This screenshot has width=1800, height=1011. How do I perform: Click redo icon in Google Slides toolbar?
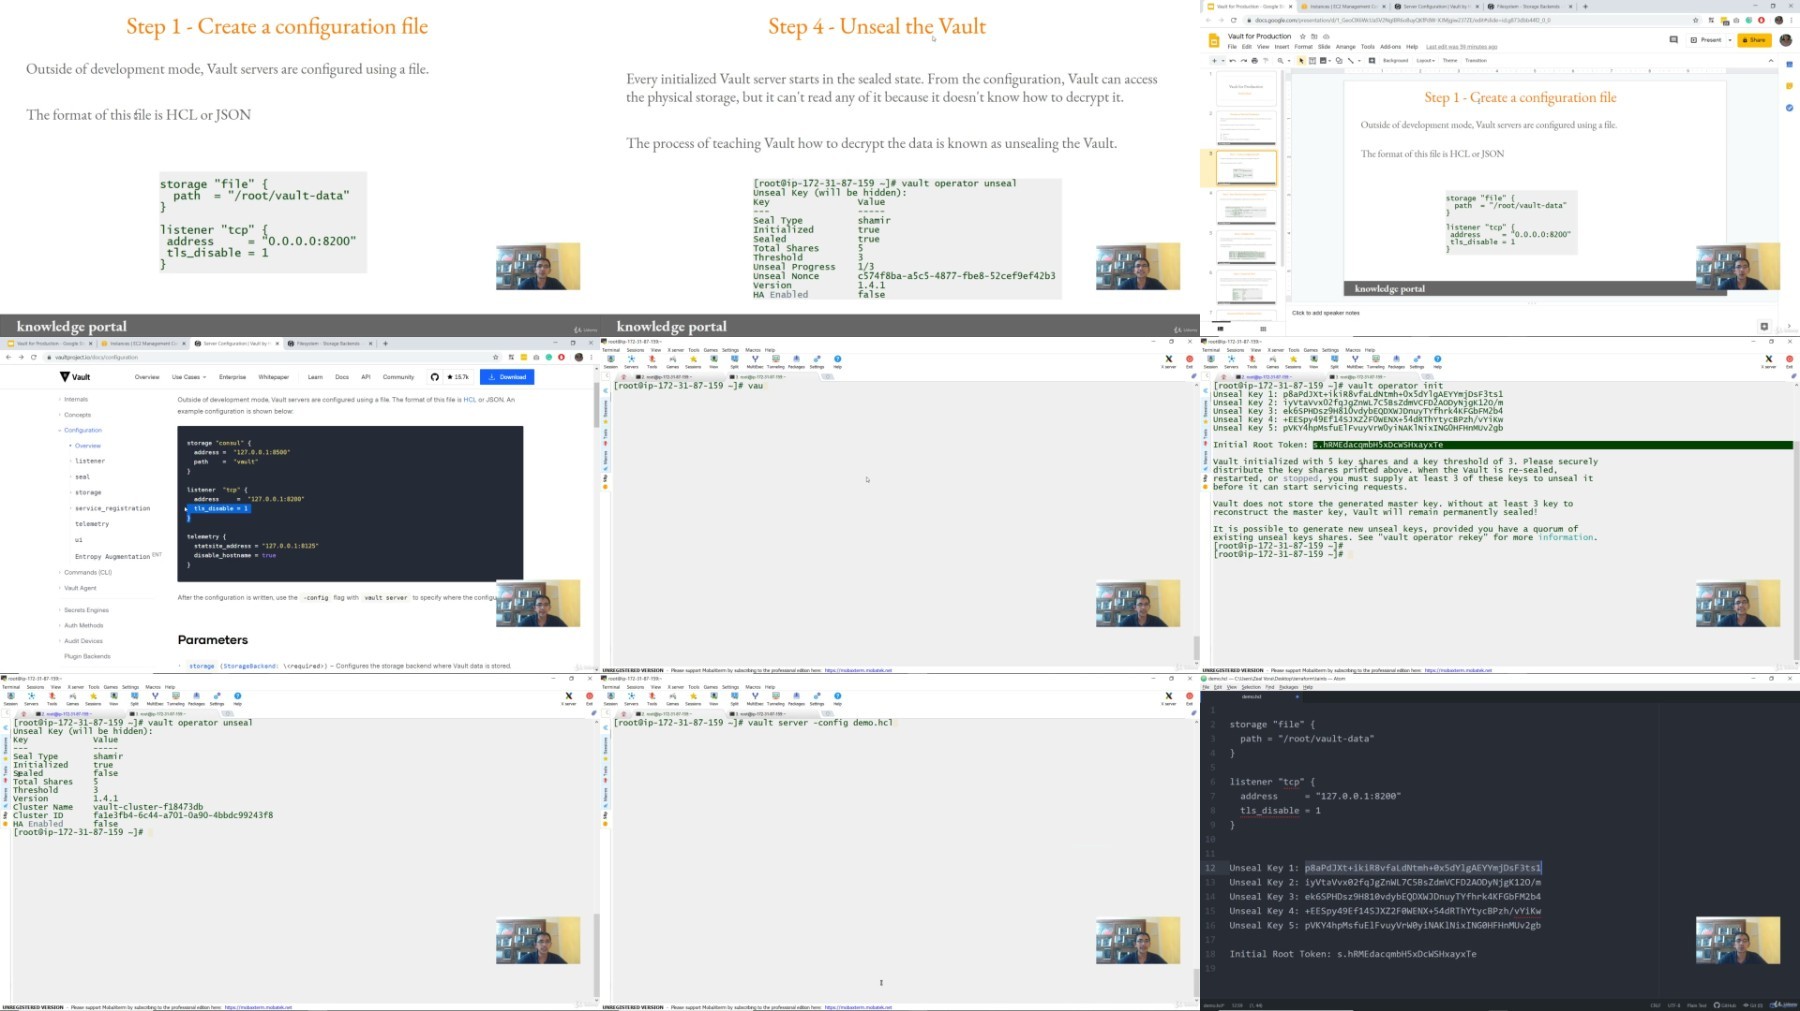coord(1243,60)
